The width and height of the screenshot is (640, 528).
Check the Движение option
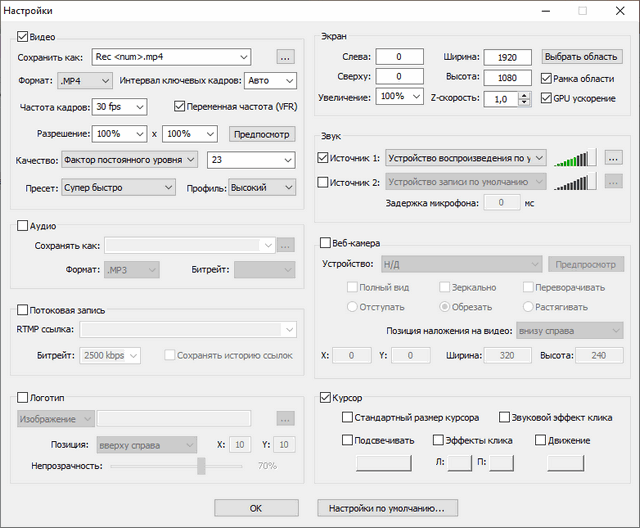click(x=540, y=440)
